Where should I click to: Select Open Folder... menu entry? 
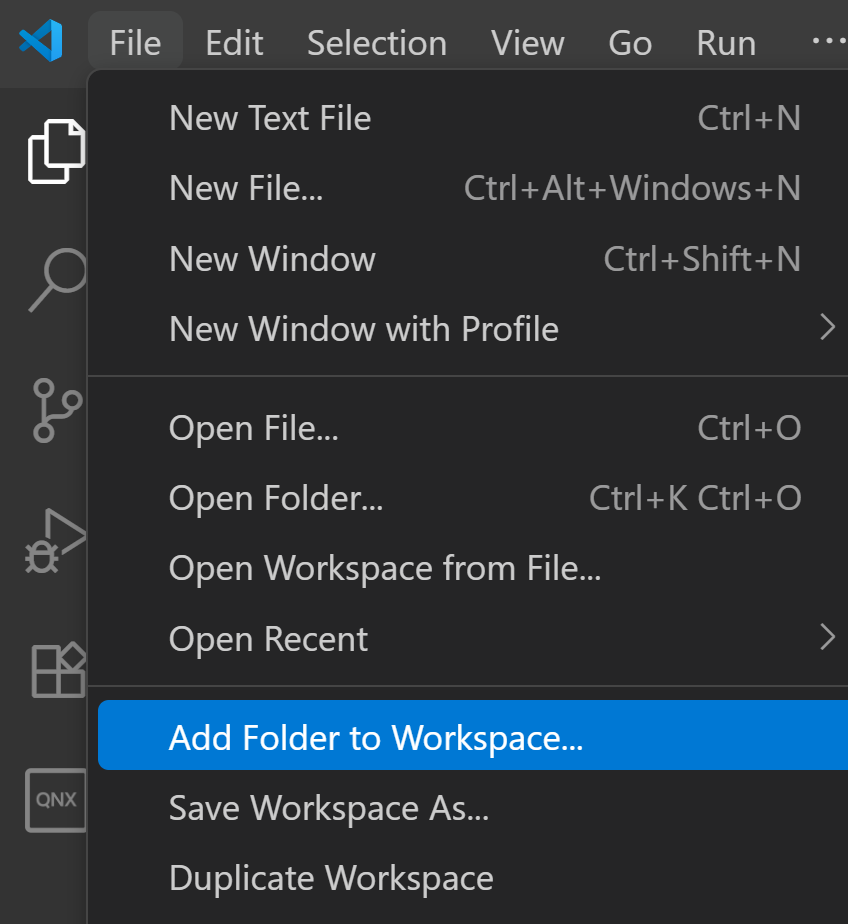tap(276, 498)
